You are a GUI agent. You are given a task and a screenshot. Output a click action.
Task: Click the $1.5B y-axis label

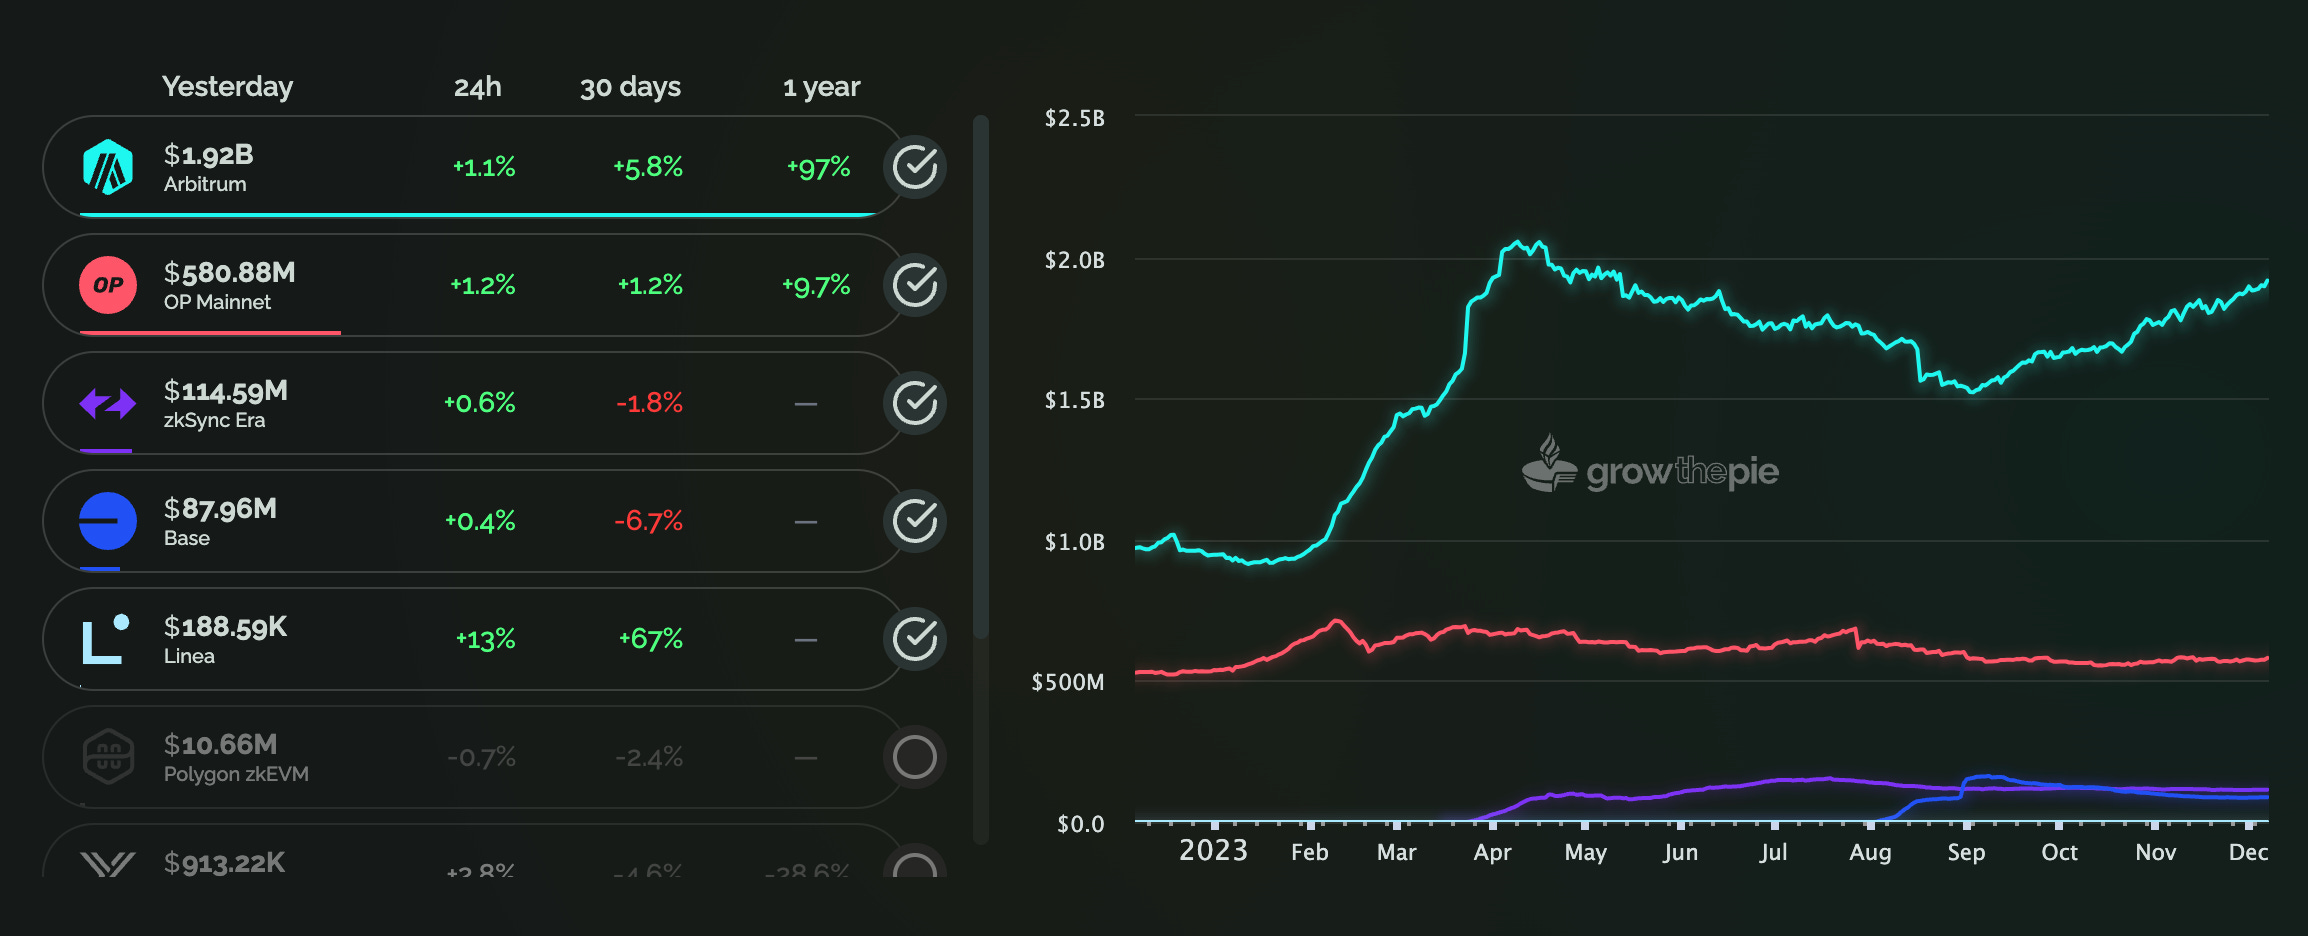[1075, 400]
